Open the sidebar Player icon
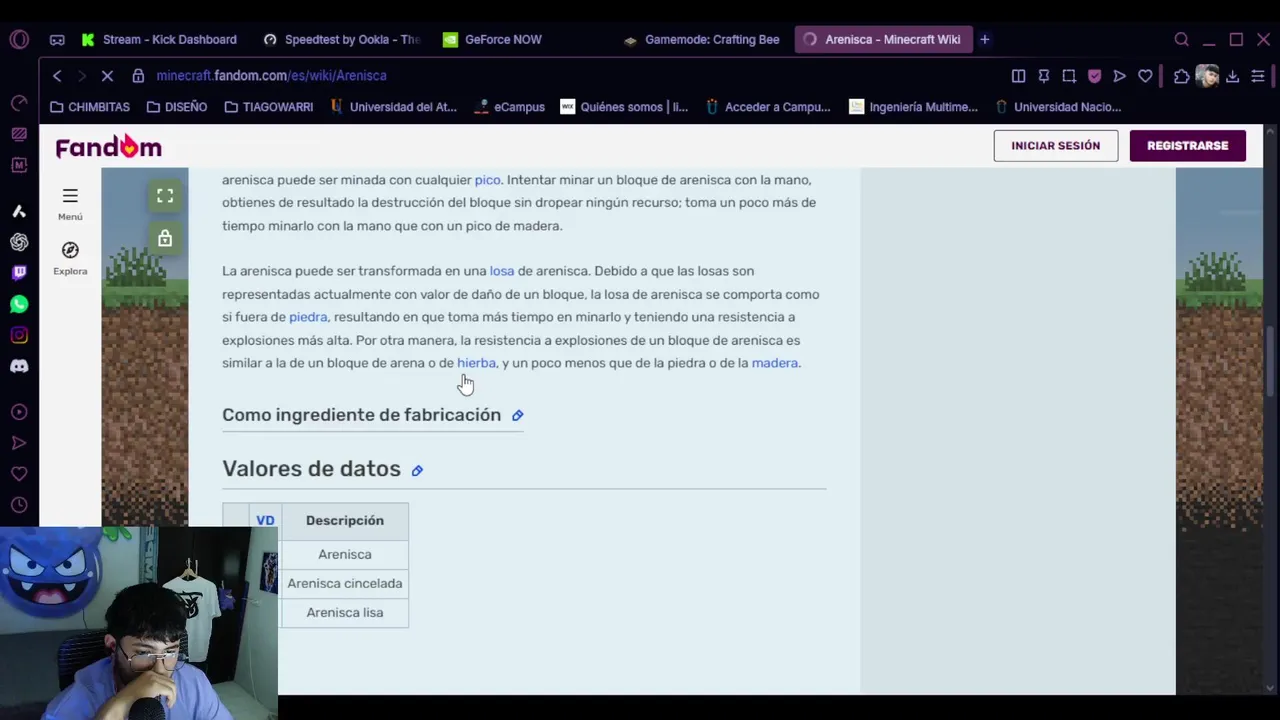 (x=19, y=412)
